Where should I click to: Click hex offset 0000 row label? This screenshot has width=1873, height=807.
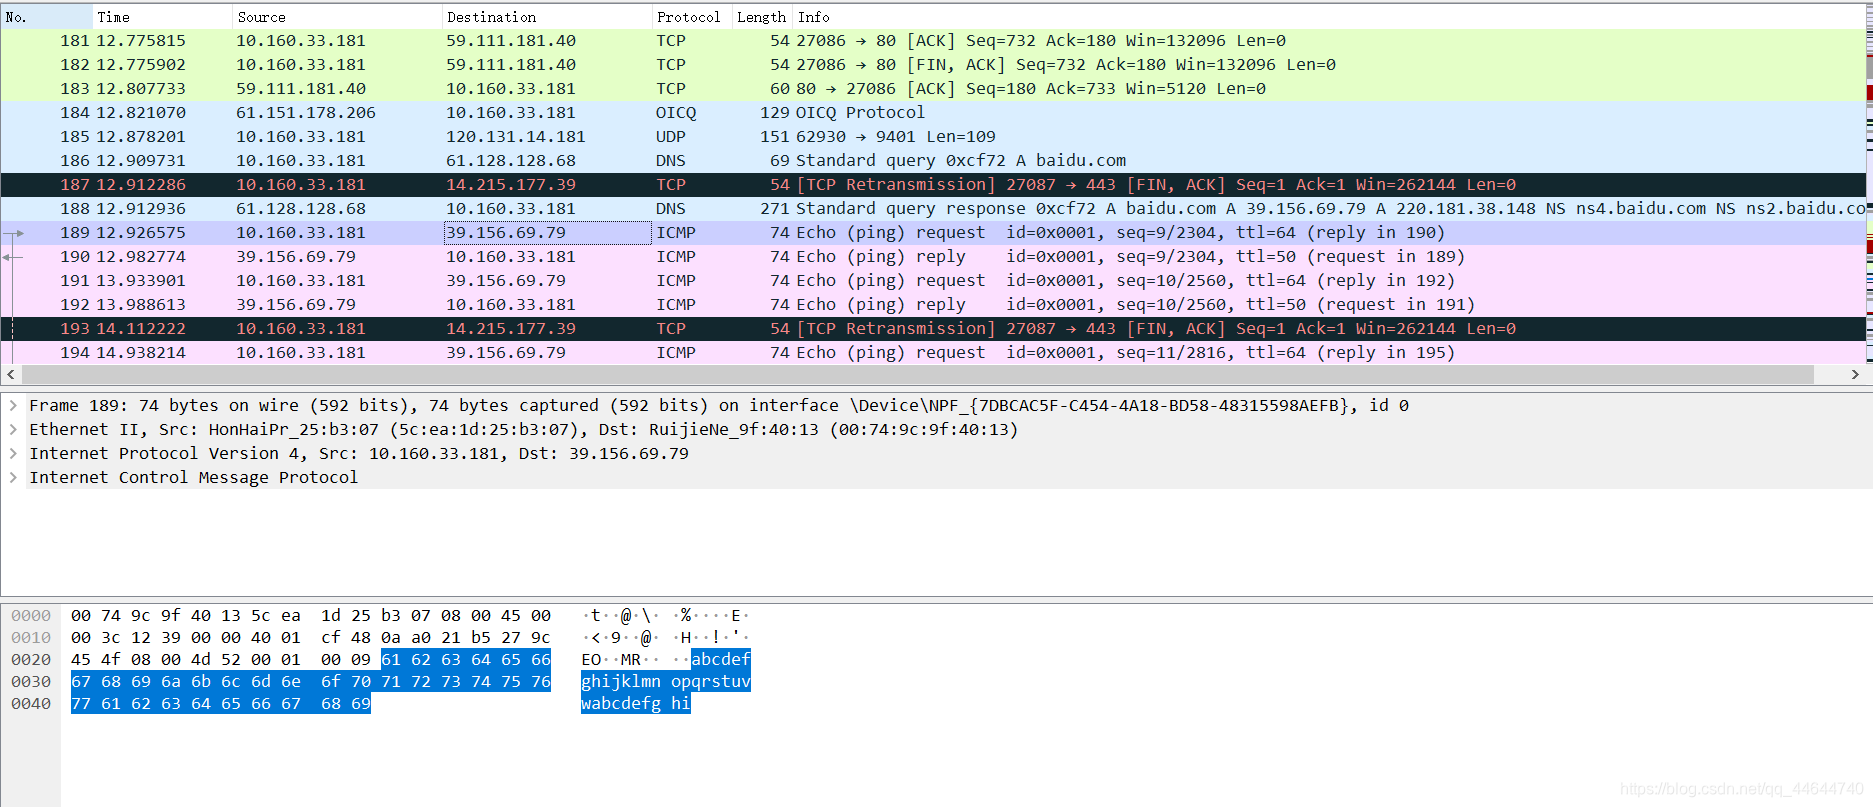point(31,616)
